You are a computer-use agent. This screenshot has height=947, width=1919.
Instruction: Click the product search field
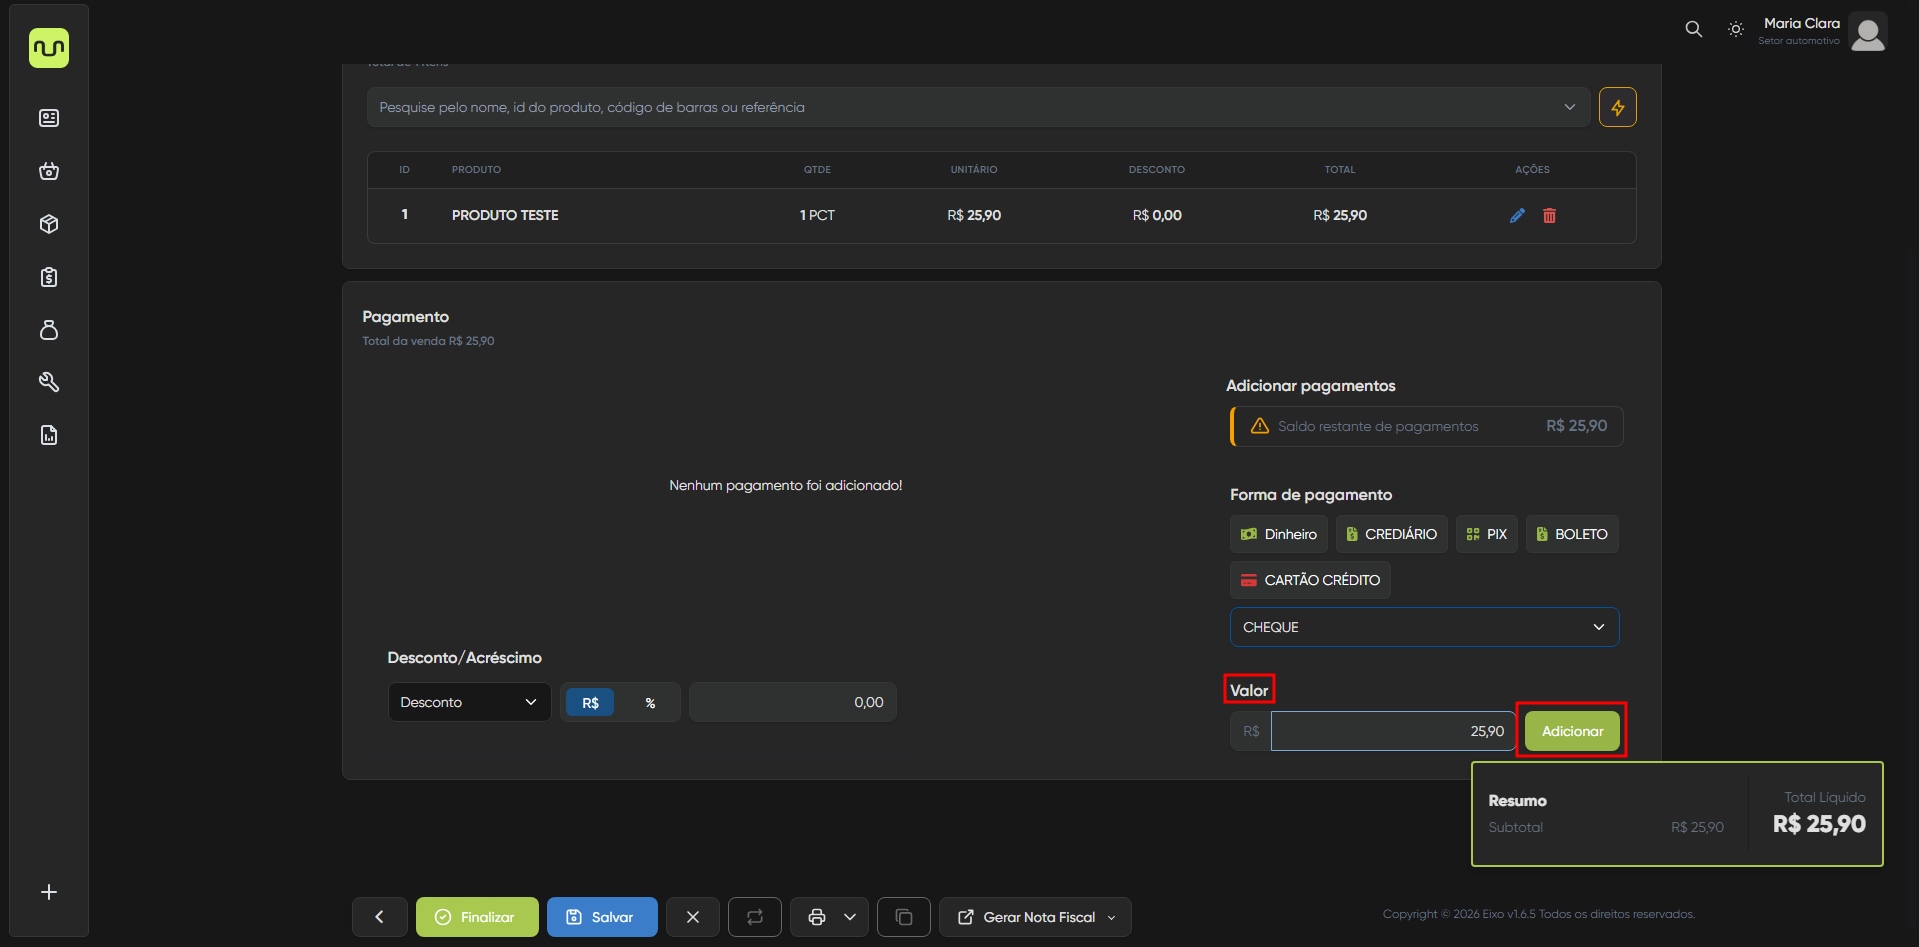[x=965, y=107]
